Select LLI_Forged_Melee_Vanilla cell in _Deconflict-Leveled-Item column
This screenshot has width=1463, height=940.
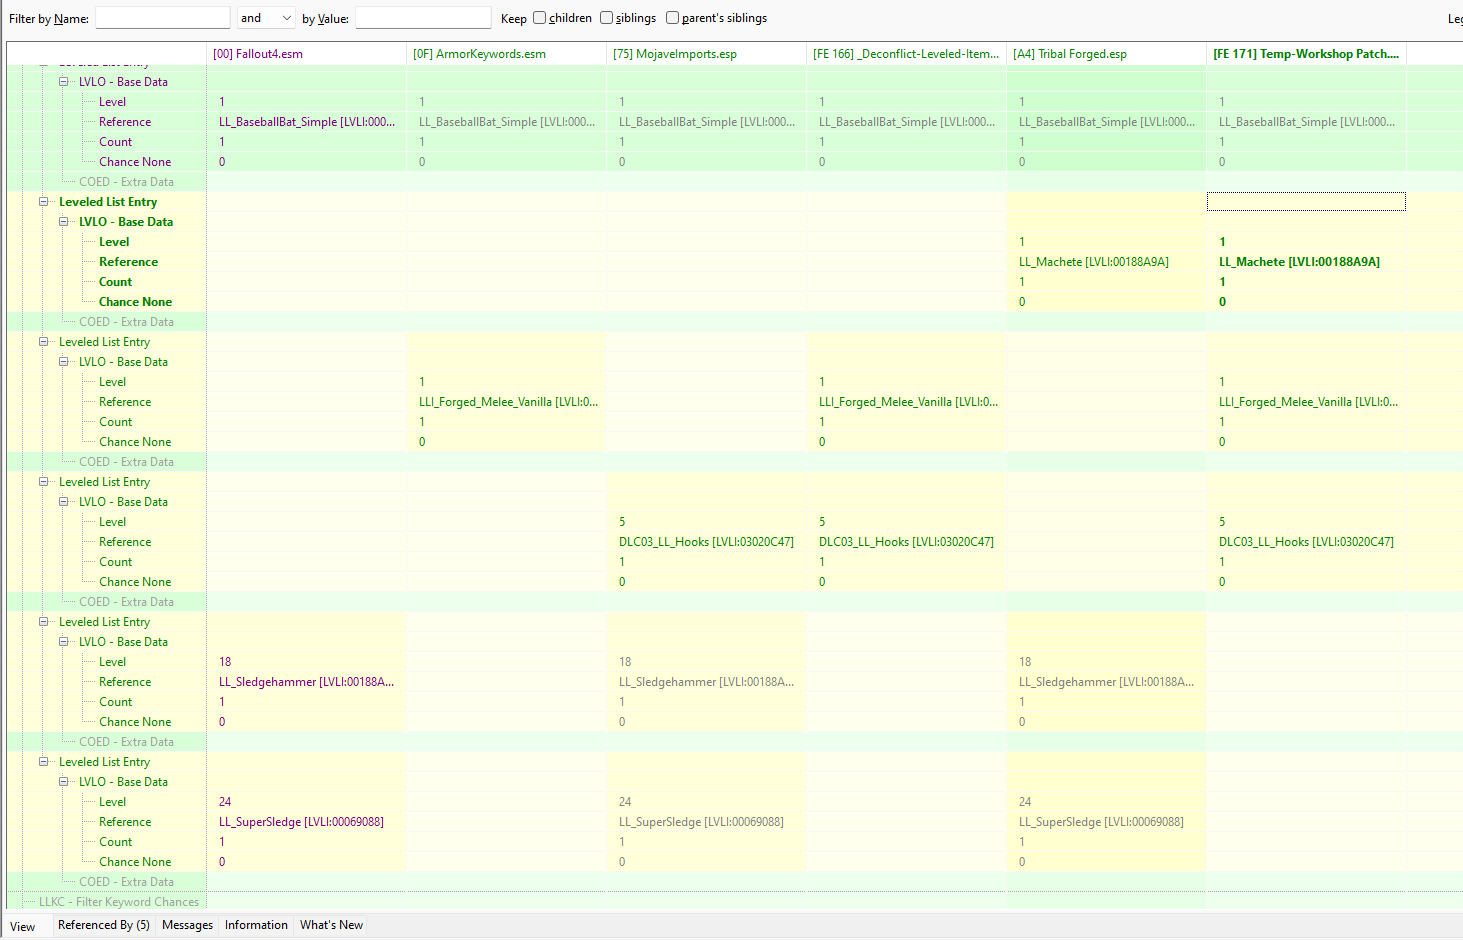click(906, 402)
